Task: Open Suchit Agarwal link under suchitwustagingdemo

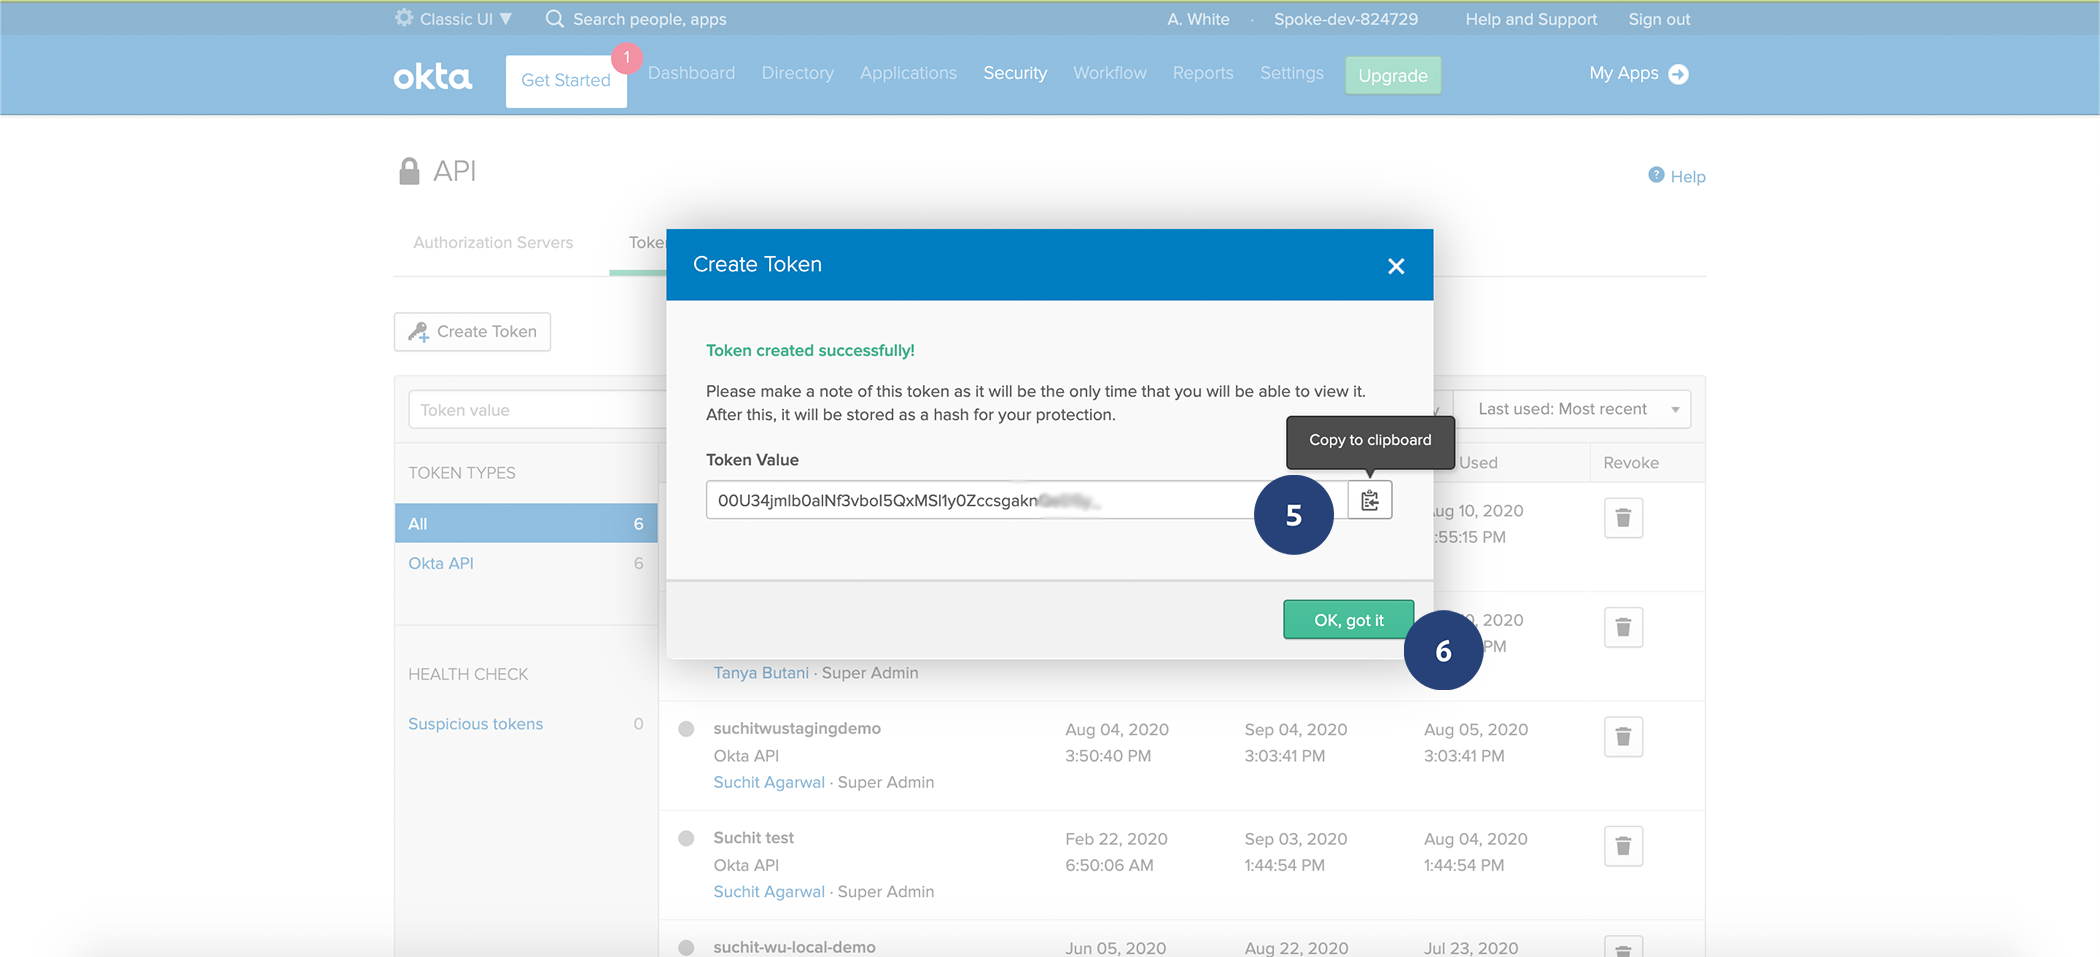Action: pyautogui.click(x=769, y=782)
